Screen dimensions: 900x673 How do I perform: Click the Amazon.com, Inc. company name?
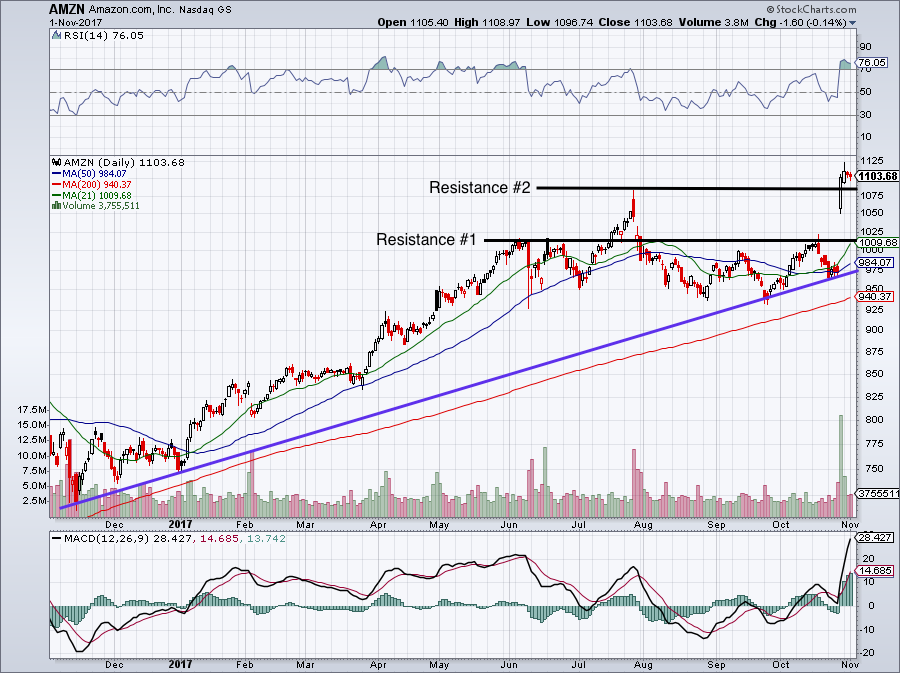pos(130,10)
